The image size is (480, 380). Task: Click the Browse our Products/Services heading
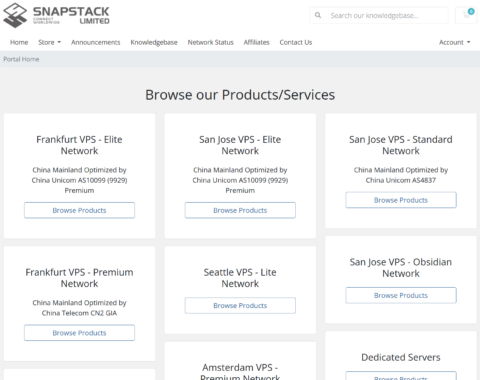(240, 95)
